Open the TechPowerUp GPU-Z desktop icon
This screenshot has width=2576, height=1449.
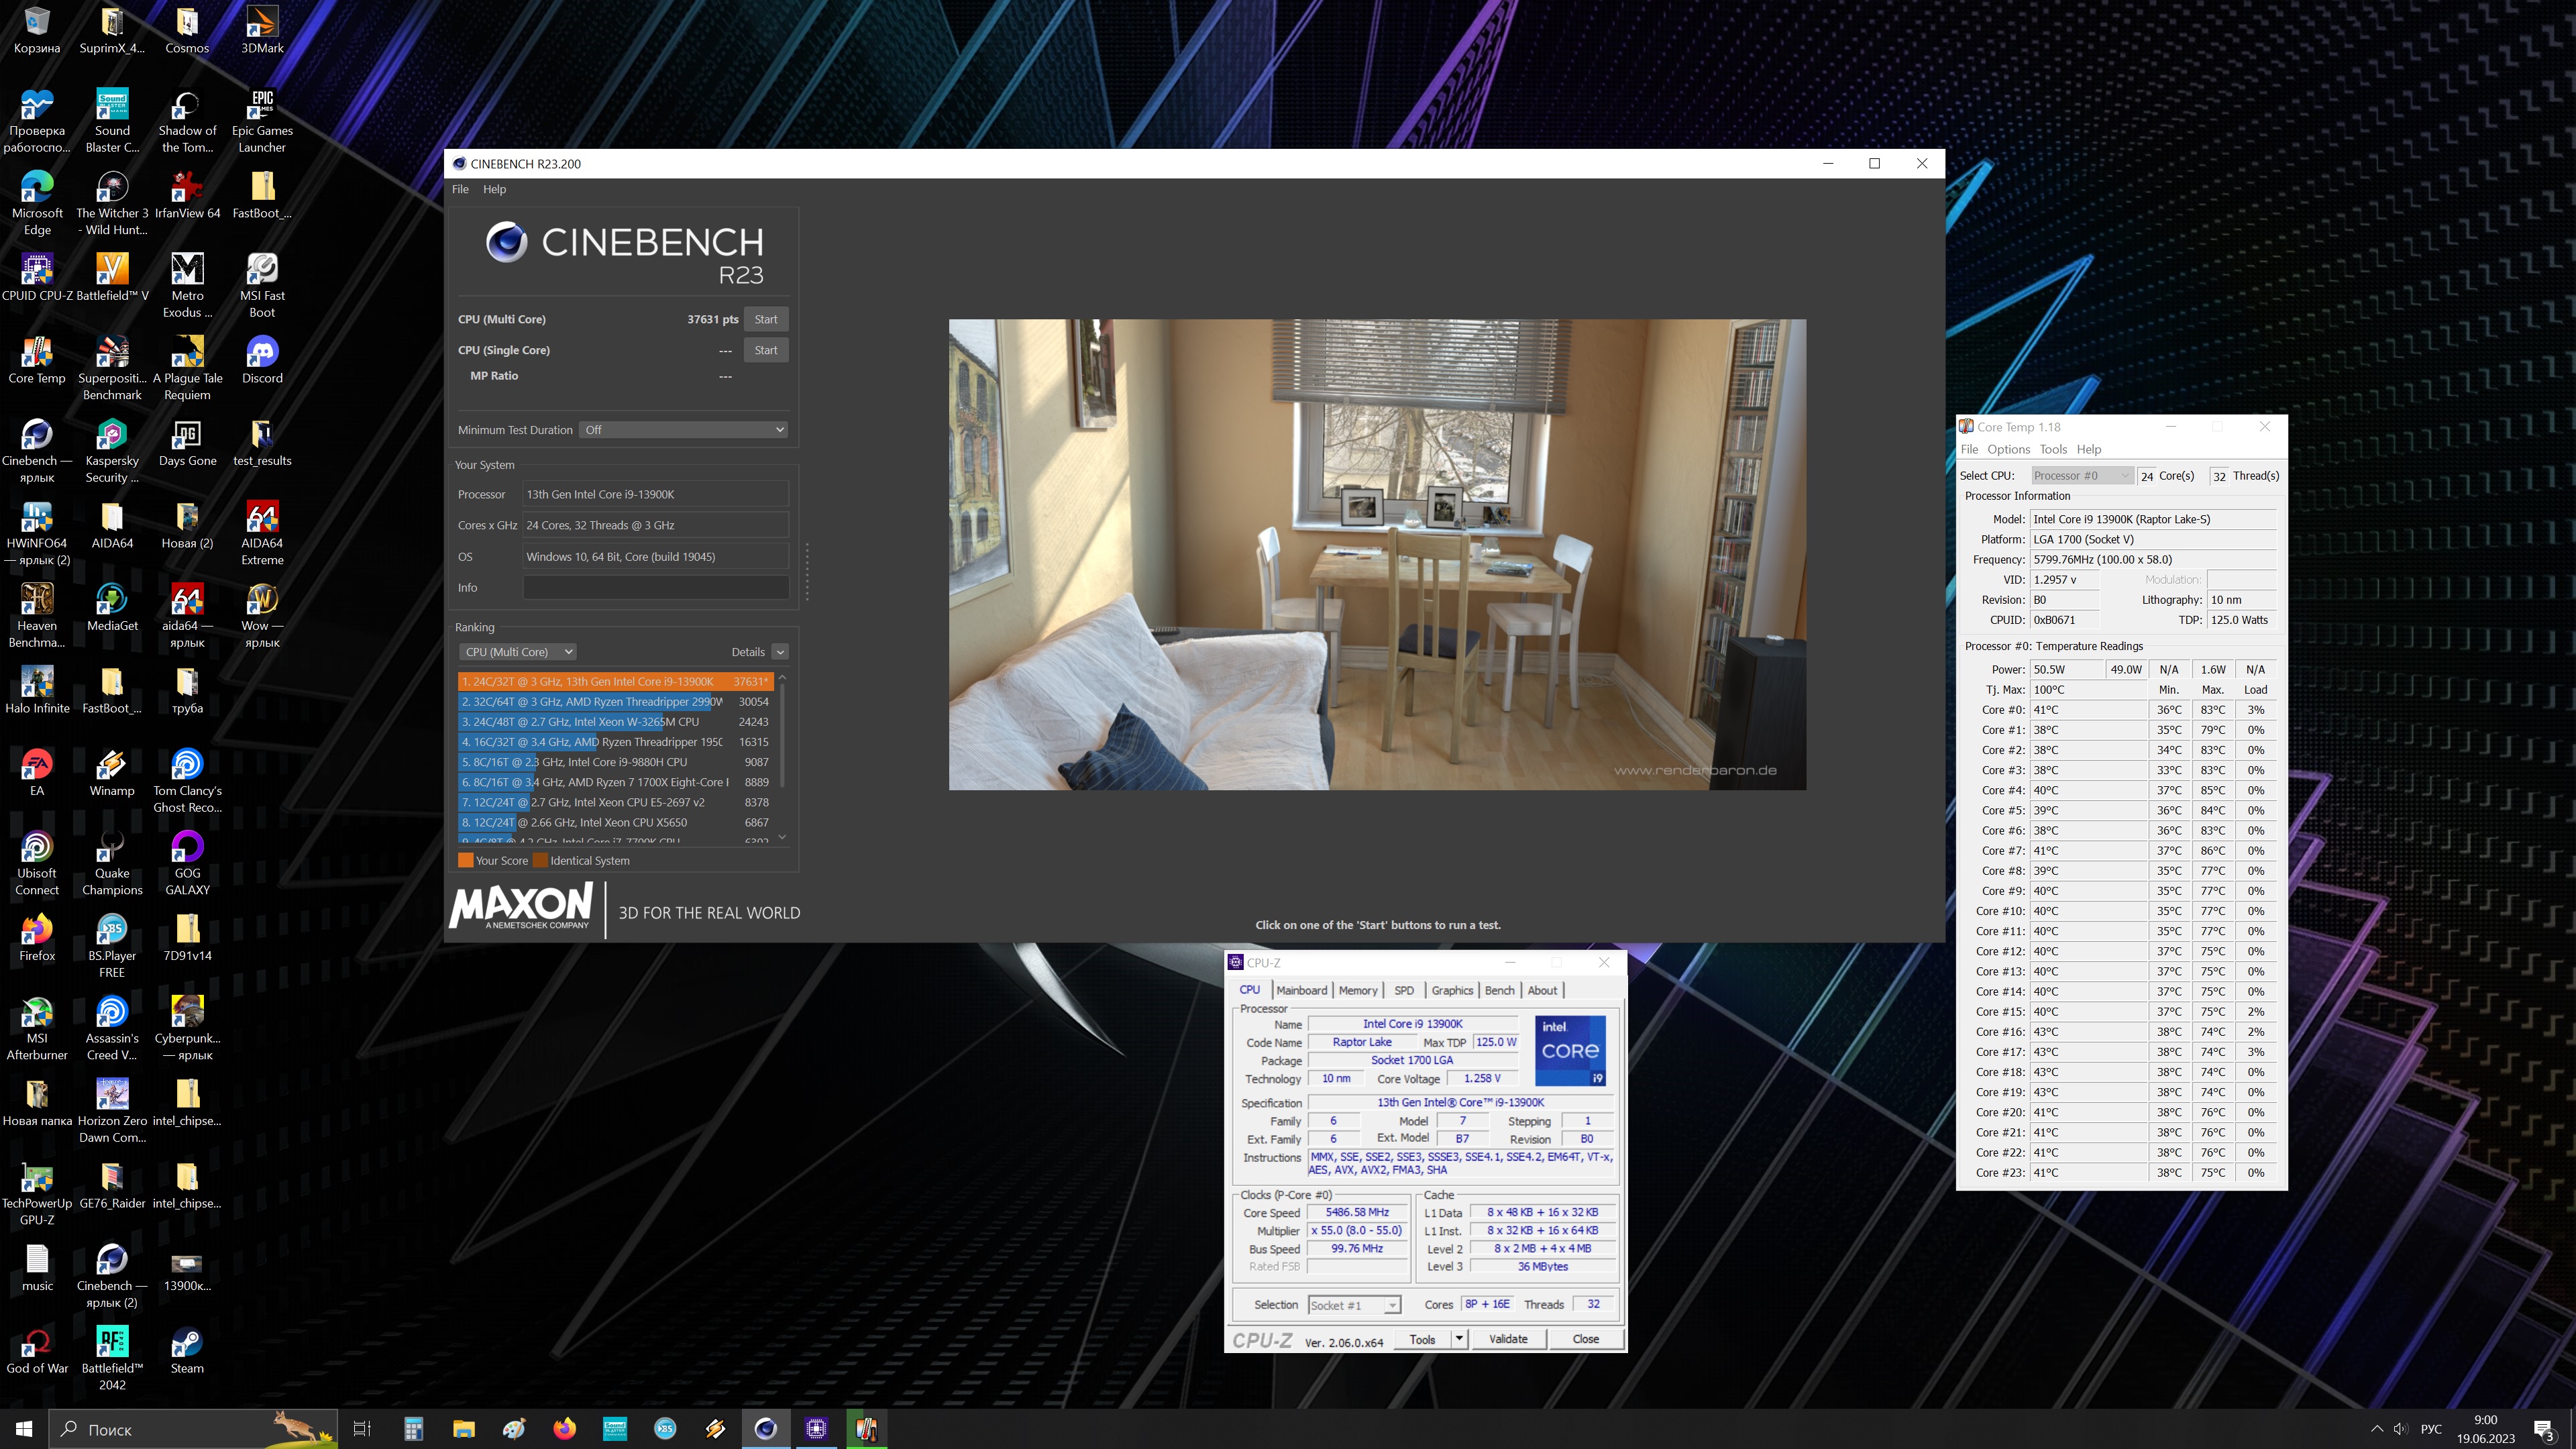(x=37, y=1179)
